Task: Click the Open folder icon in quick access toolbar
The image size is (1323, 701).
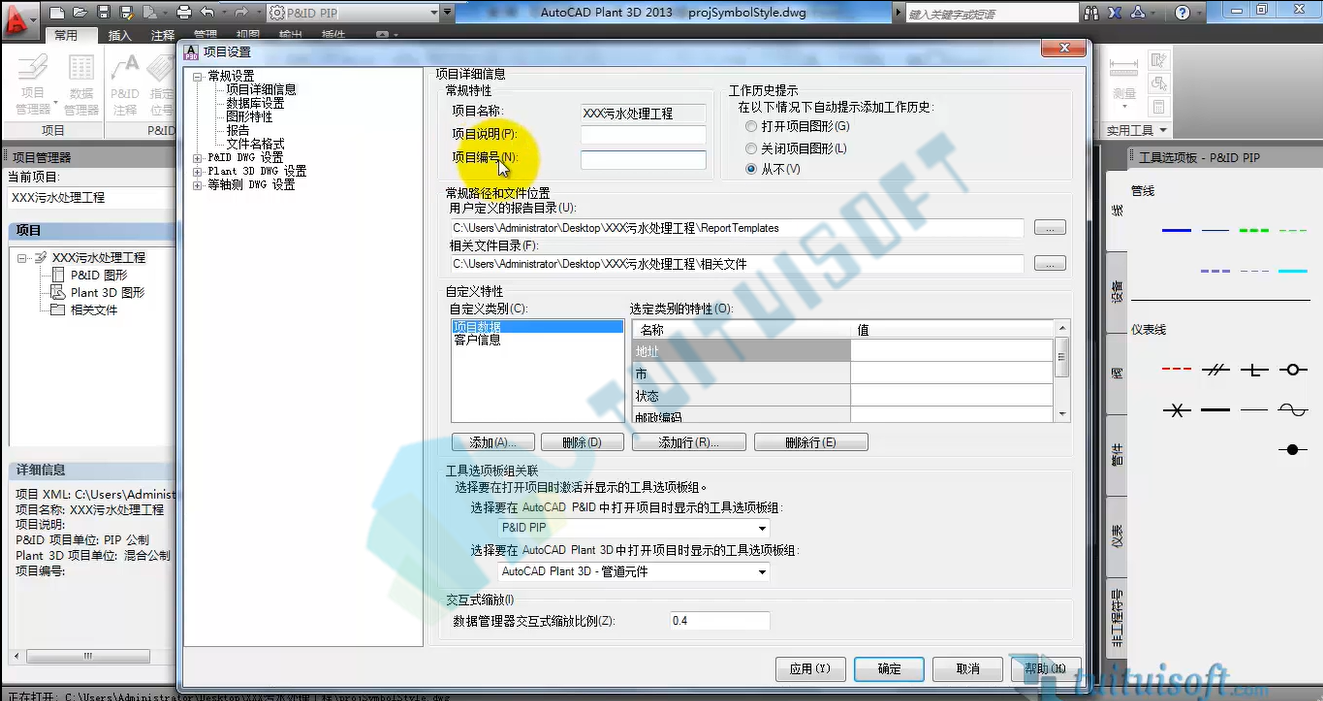Action: 80,13
